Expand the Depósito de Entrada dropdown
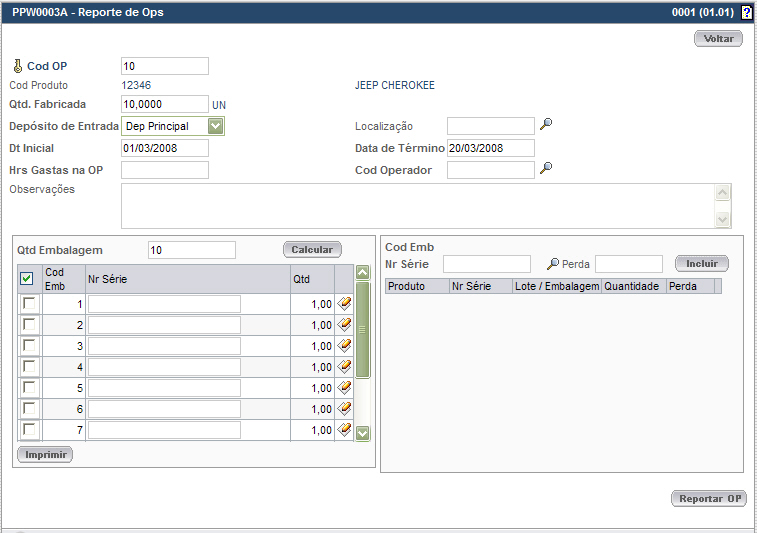The image size is (757, 533). click(215, 126)
